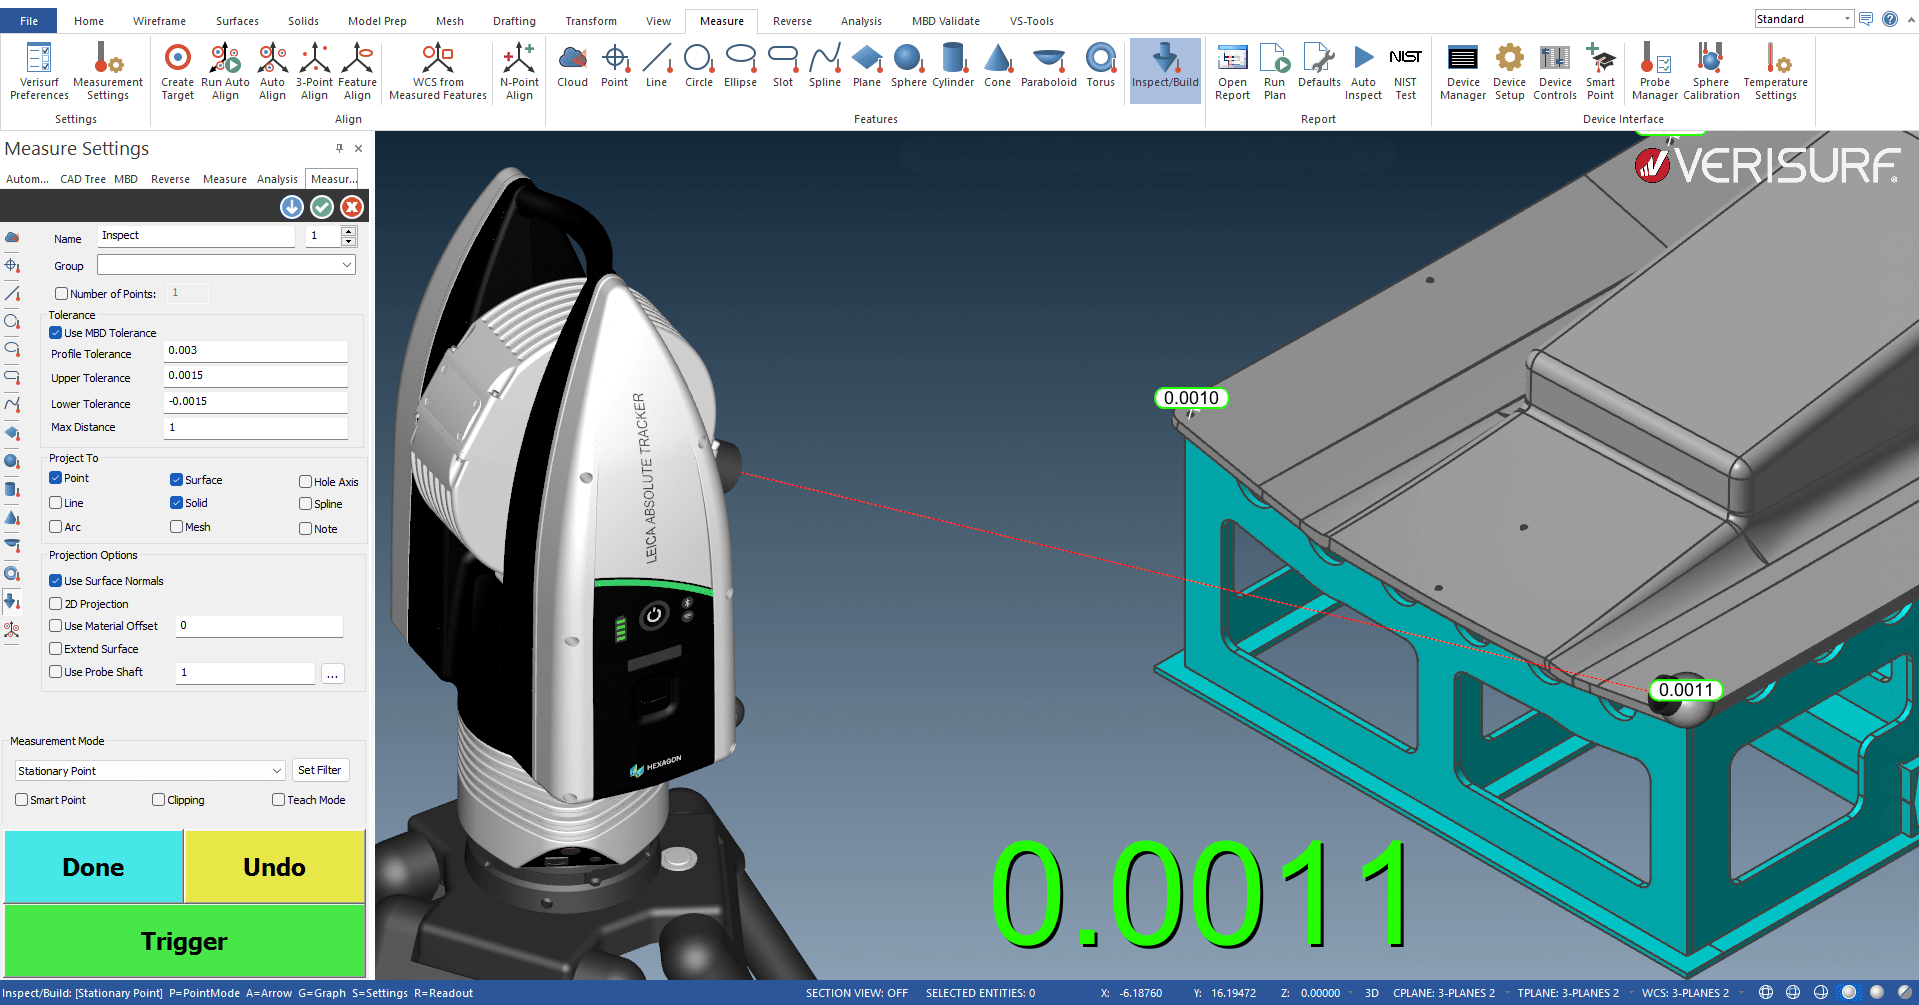
Task: Run the NIST Test
Action: click(1405, 71)
